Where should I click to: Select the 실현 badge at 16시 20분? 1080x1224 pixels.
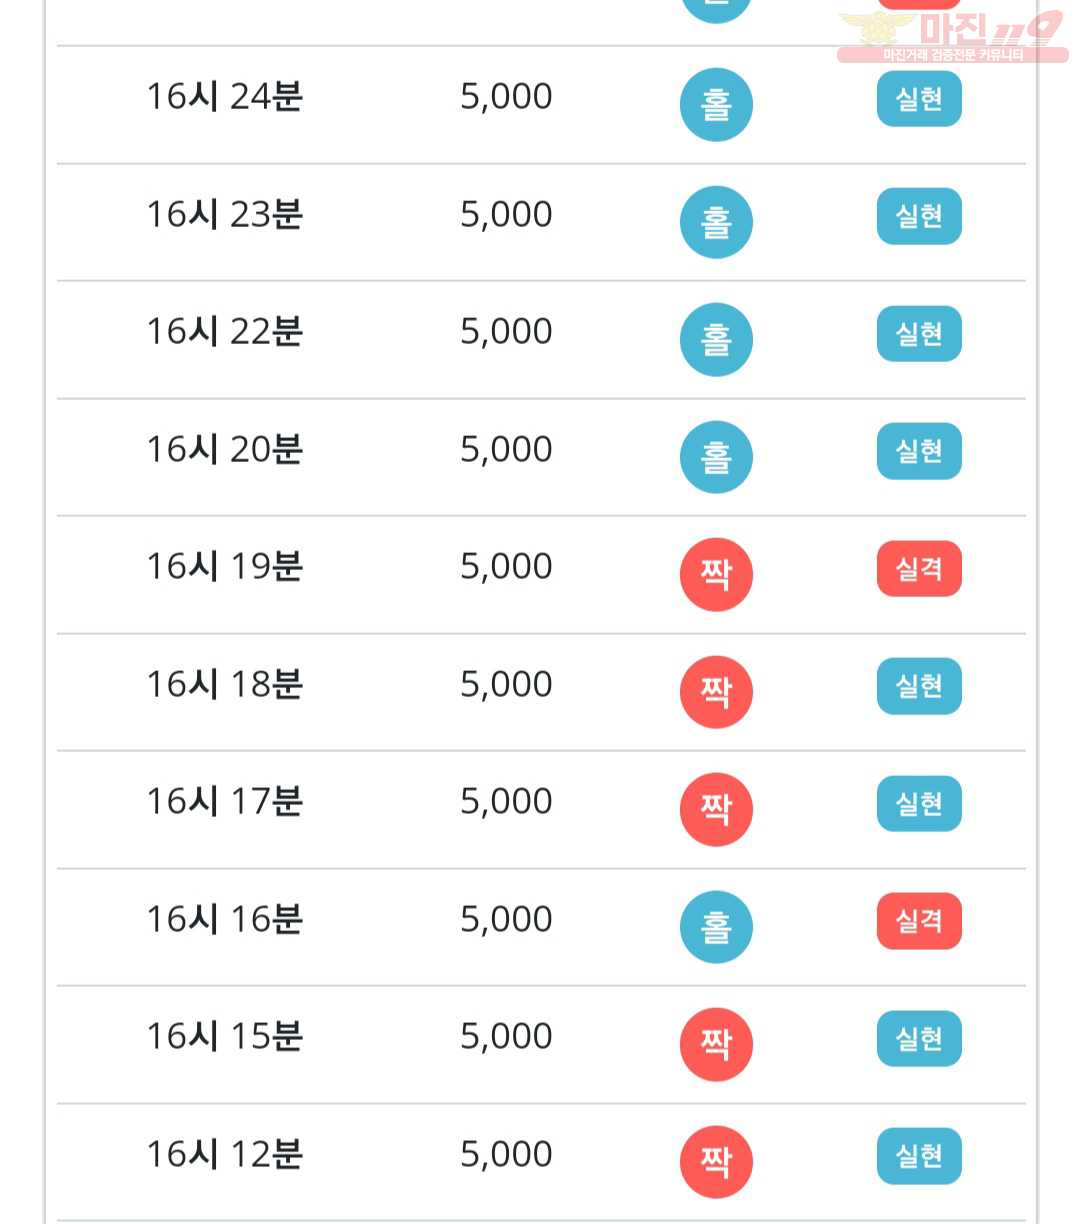click(x=919, y=451)
